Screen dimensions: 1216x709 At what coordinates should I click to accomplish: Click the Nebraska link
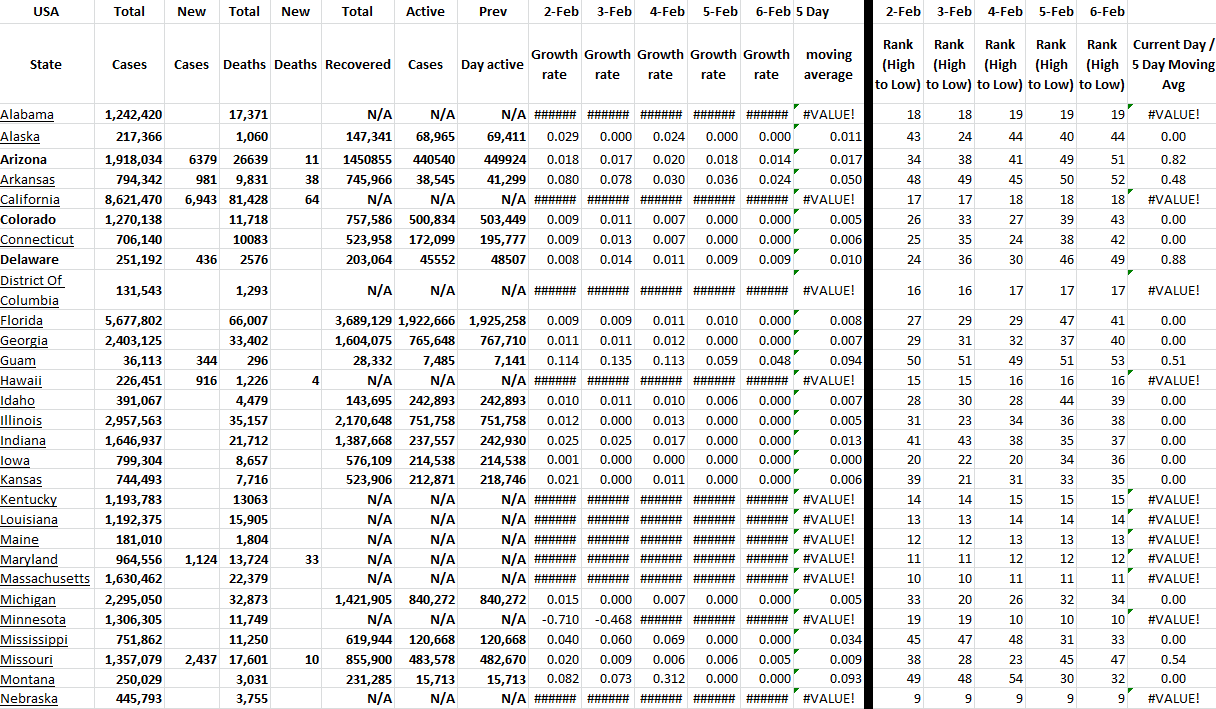pyautogui.click(x=29, y=699)
